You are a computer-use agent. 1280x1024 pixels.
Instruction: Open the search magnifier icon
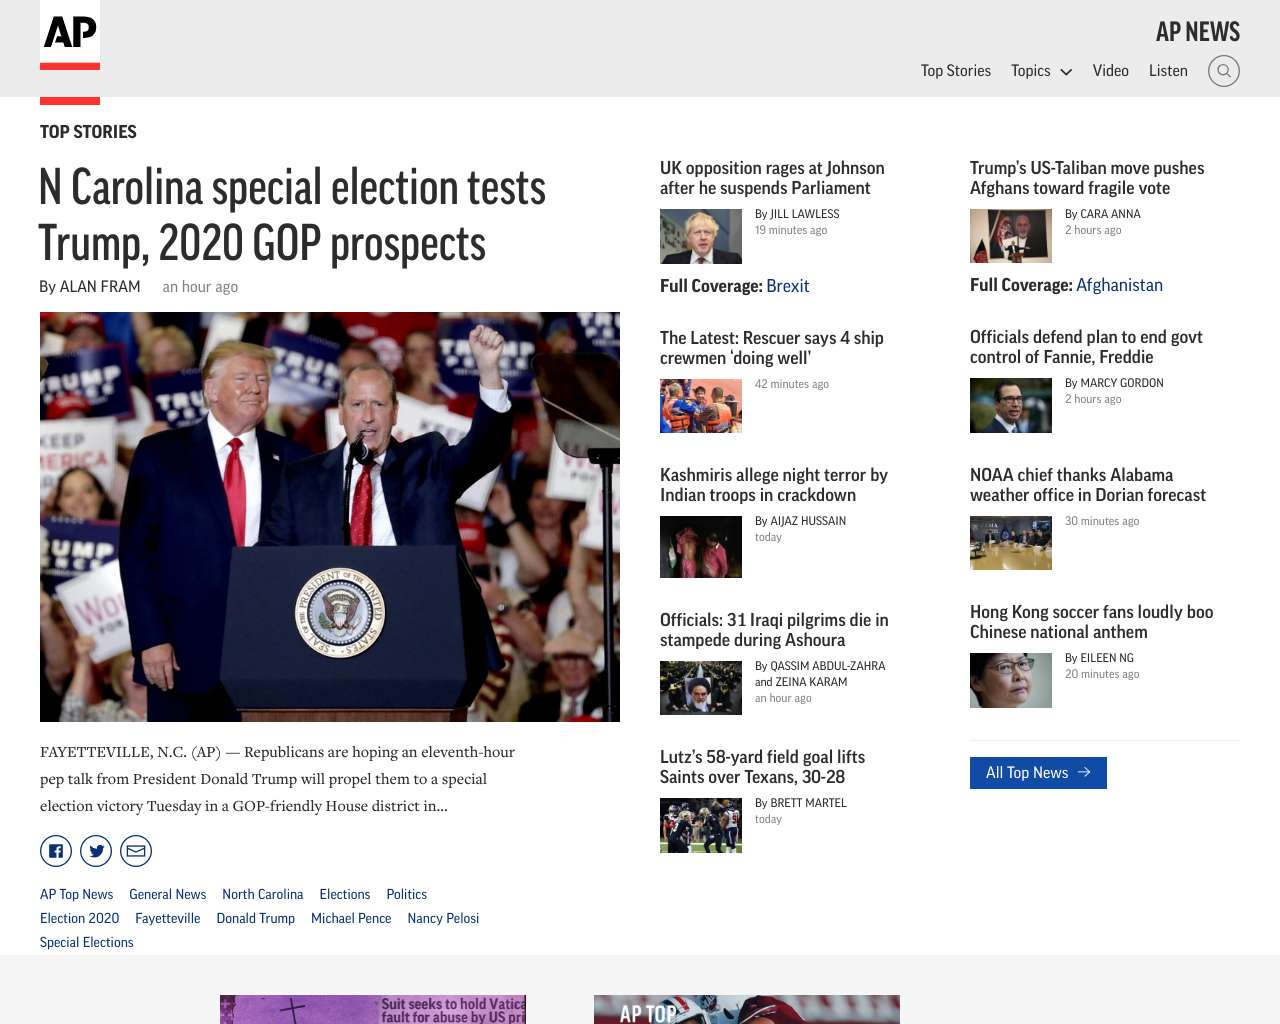[1224, 71]
